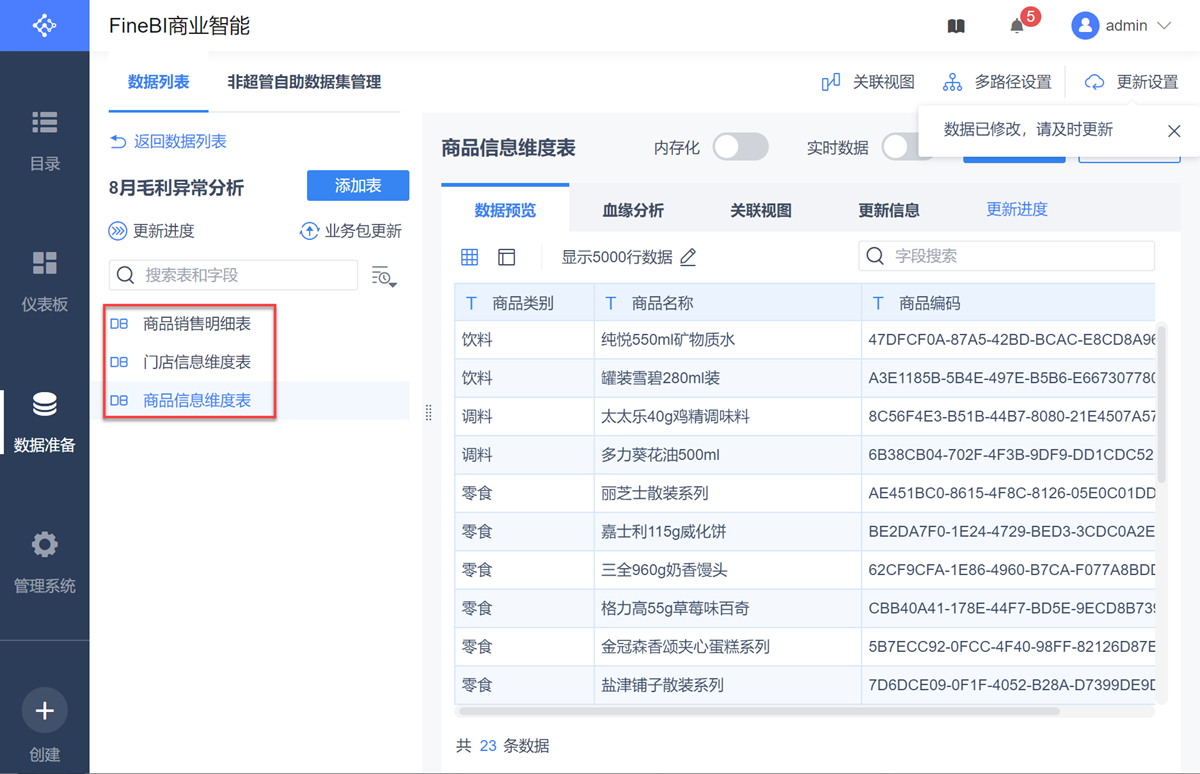This screenshot has width=1200, height=774.
Task: Open 更新设置 update settings
Action: tap(1131, 82)
